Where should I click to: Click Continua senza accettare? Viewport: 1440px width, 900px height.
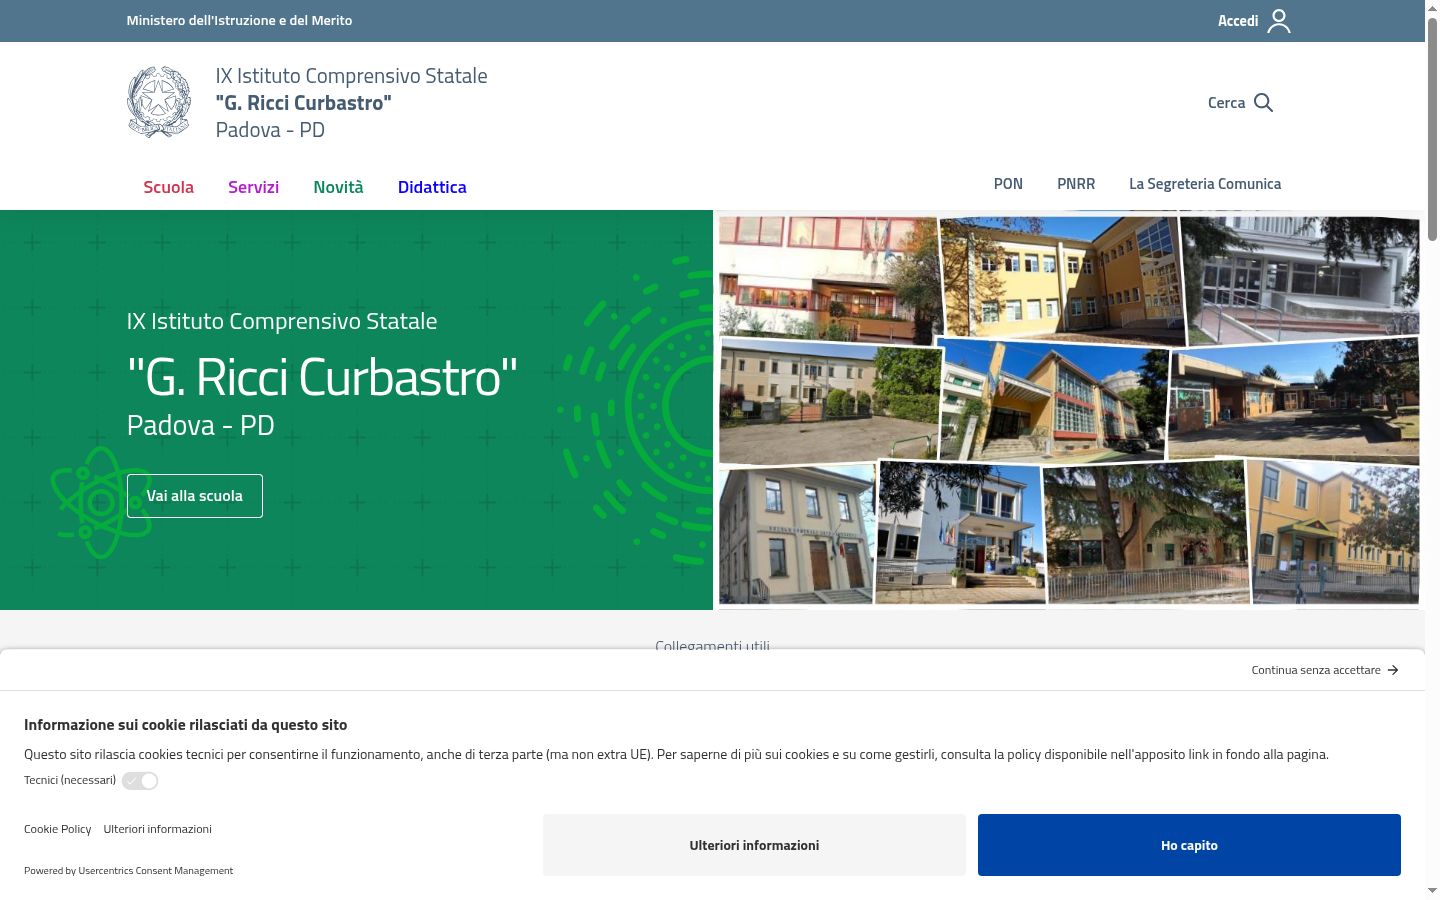tap(1316, 670)
